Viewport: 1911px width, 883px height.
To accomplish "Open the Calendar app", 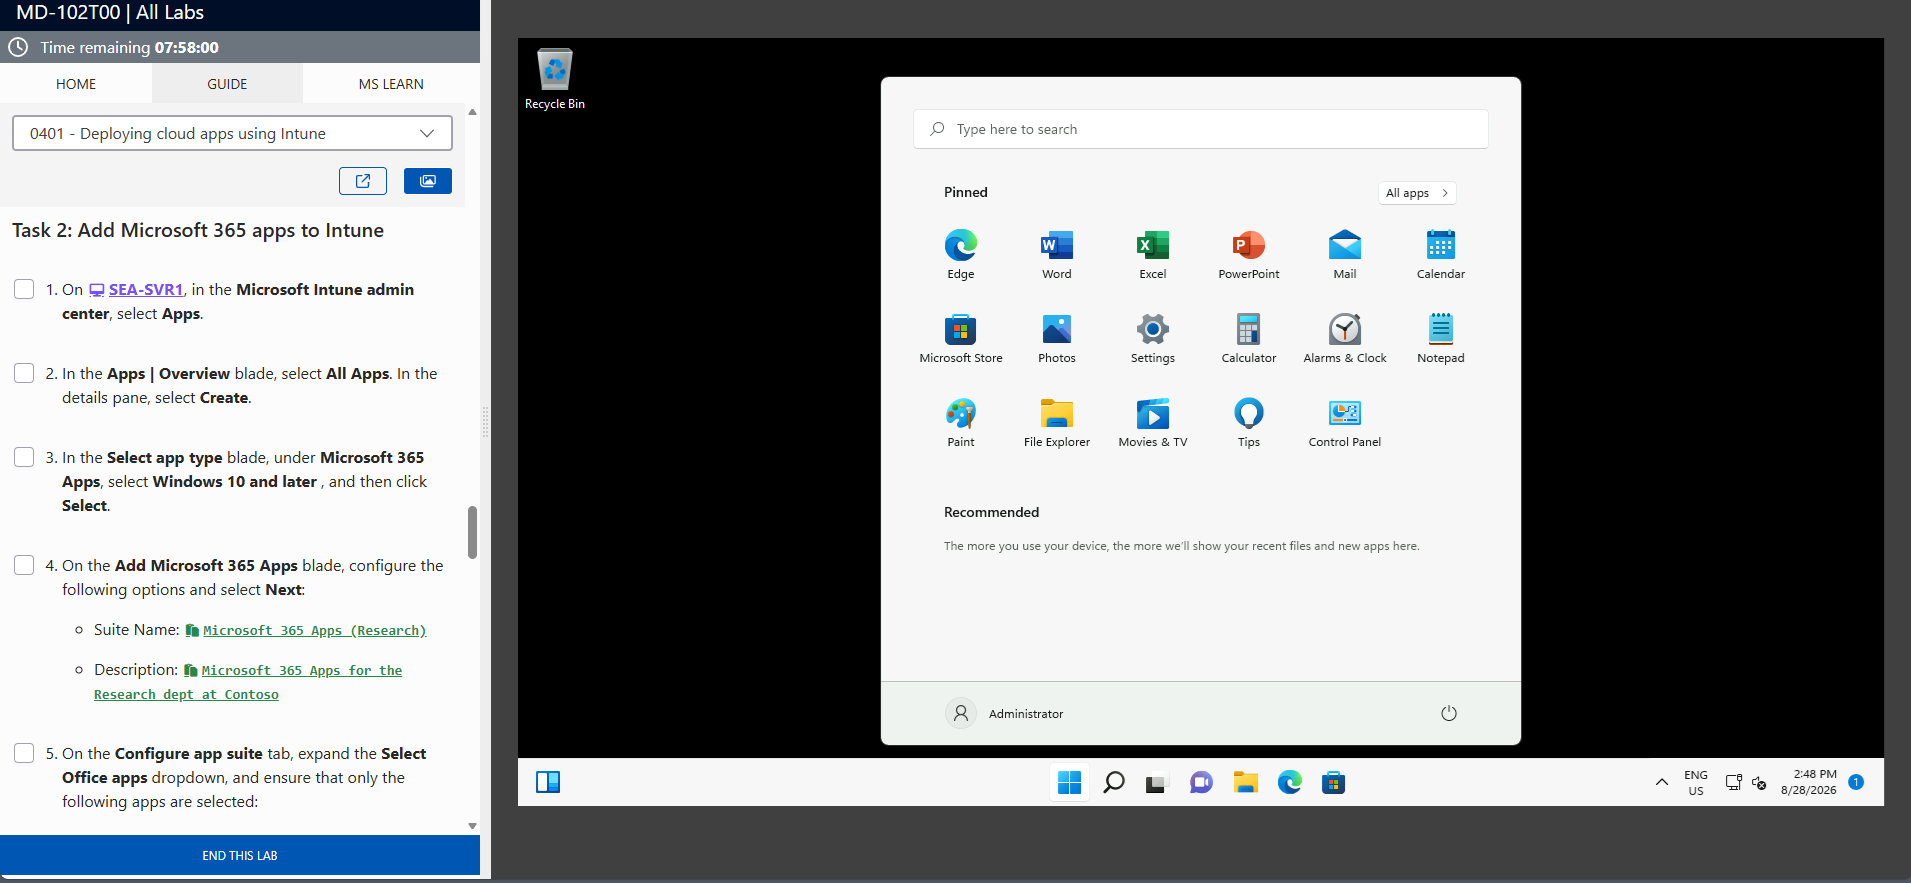I will pyautogui.click(x=1440, y=254).
